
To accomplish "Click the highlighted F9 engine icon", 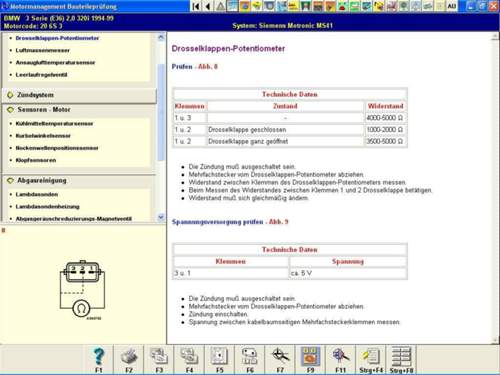I will point(310,357).
